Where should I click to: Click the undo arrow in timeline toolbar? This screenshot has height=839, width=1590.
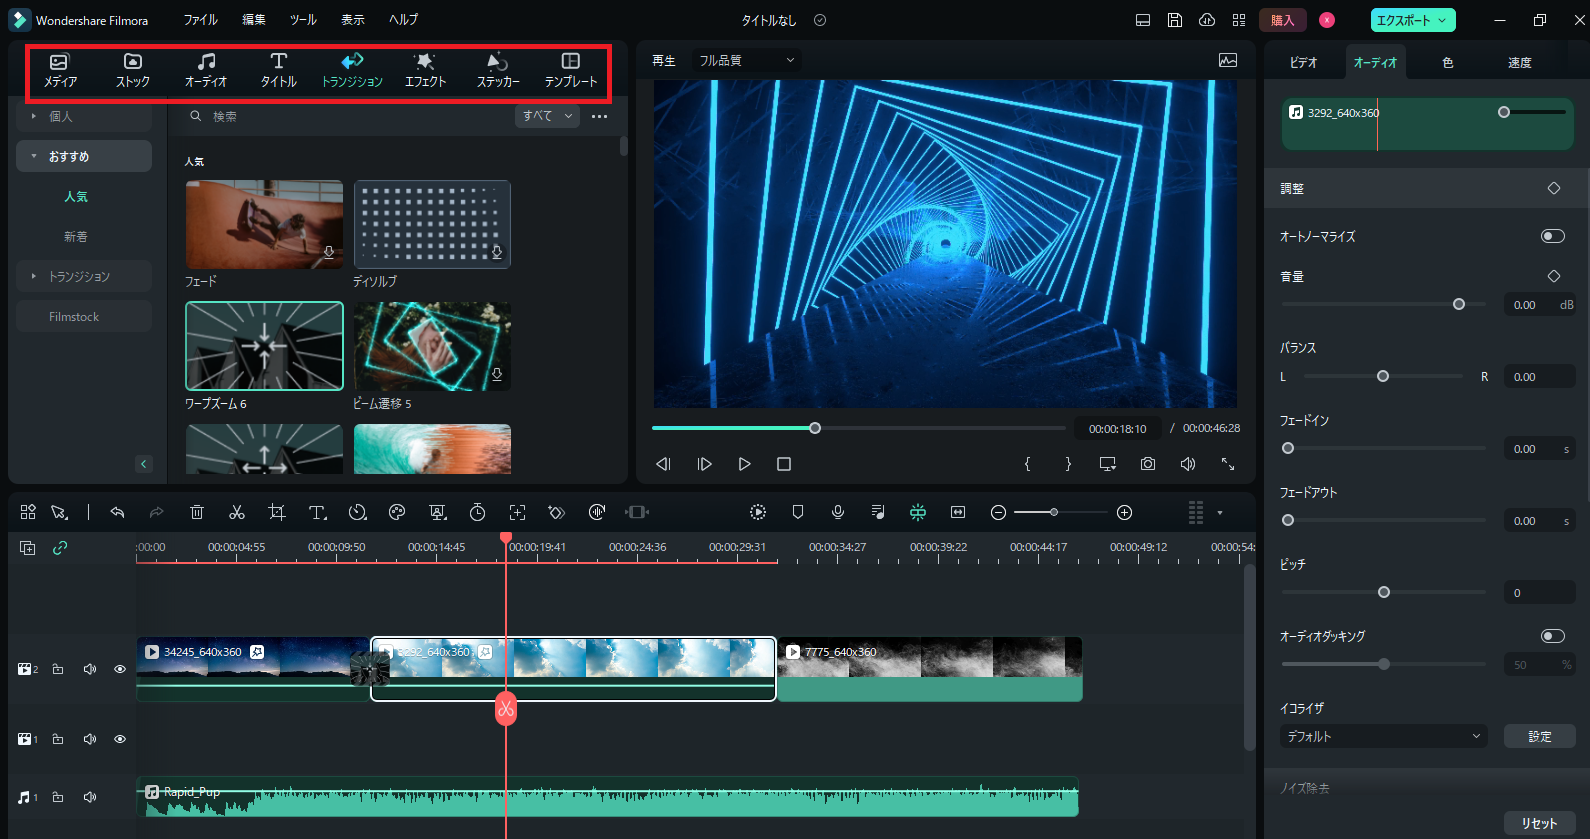[117, 513]
